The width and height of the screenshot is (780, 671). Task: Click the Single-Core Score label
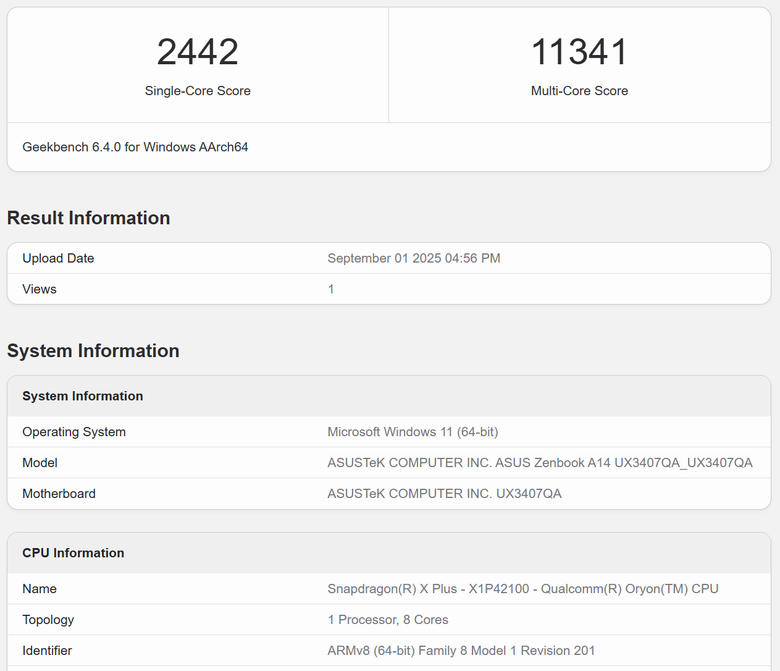[x=197, y=91]
